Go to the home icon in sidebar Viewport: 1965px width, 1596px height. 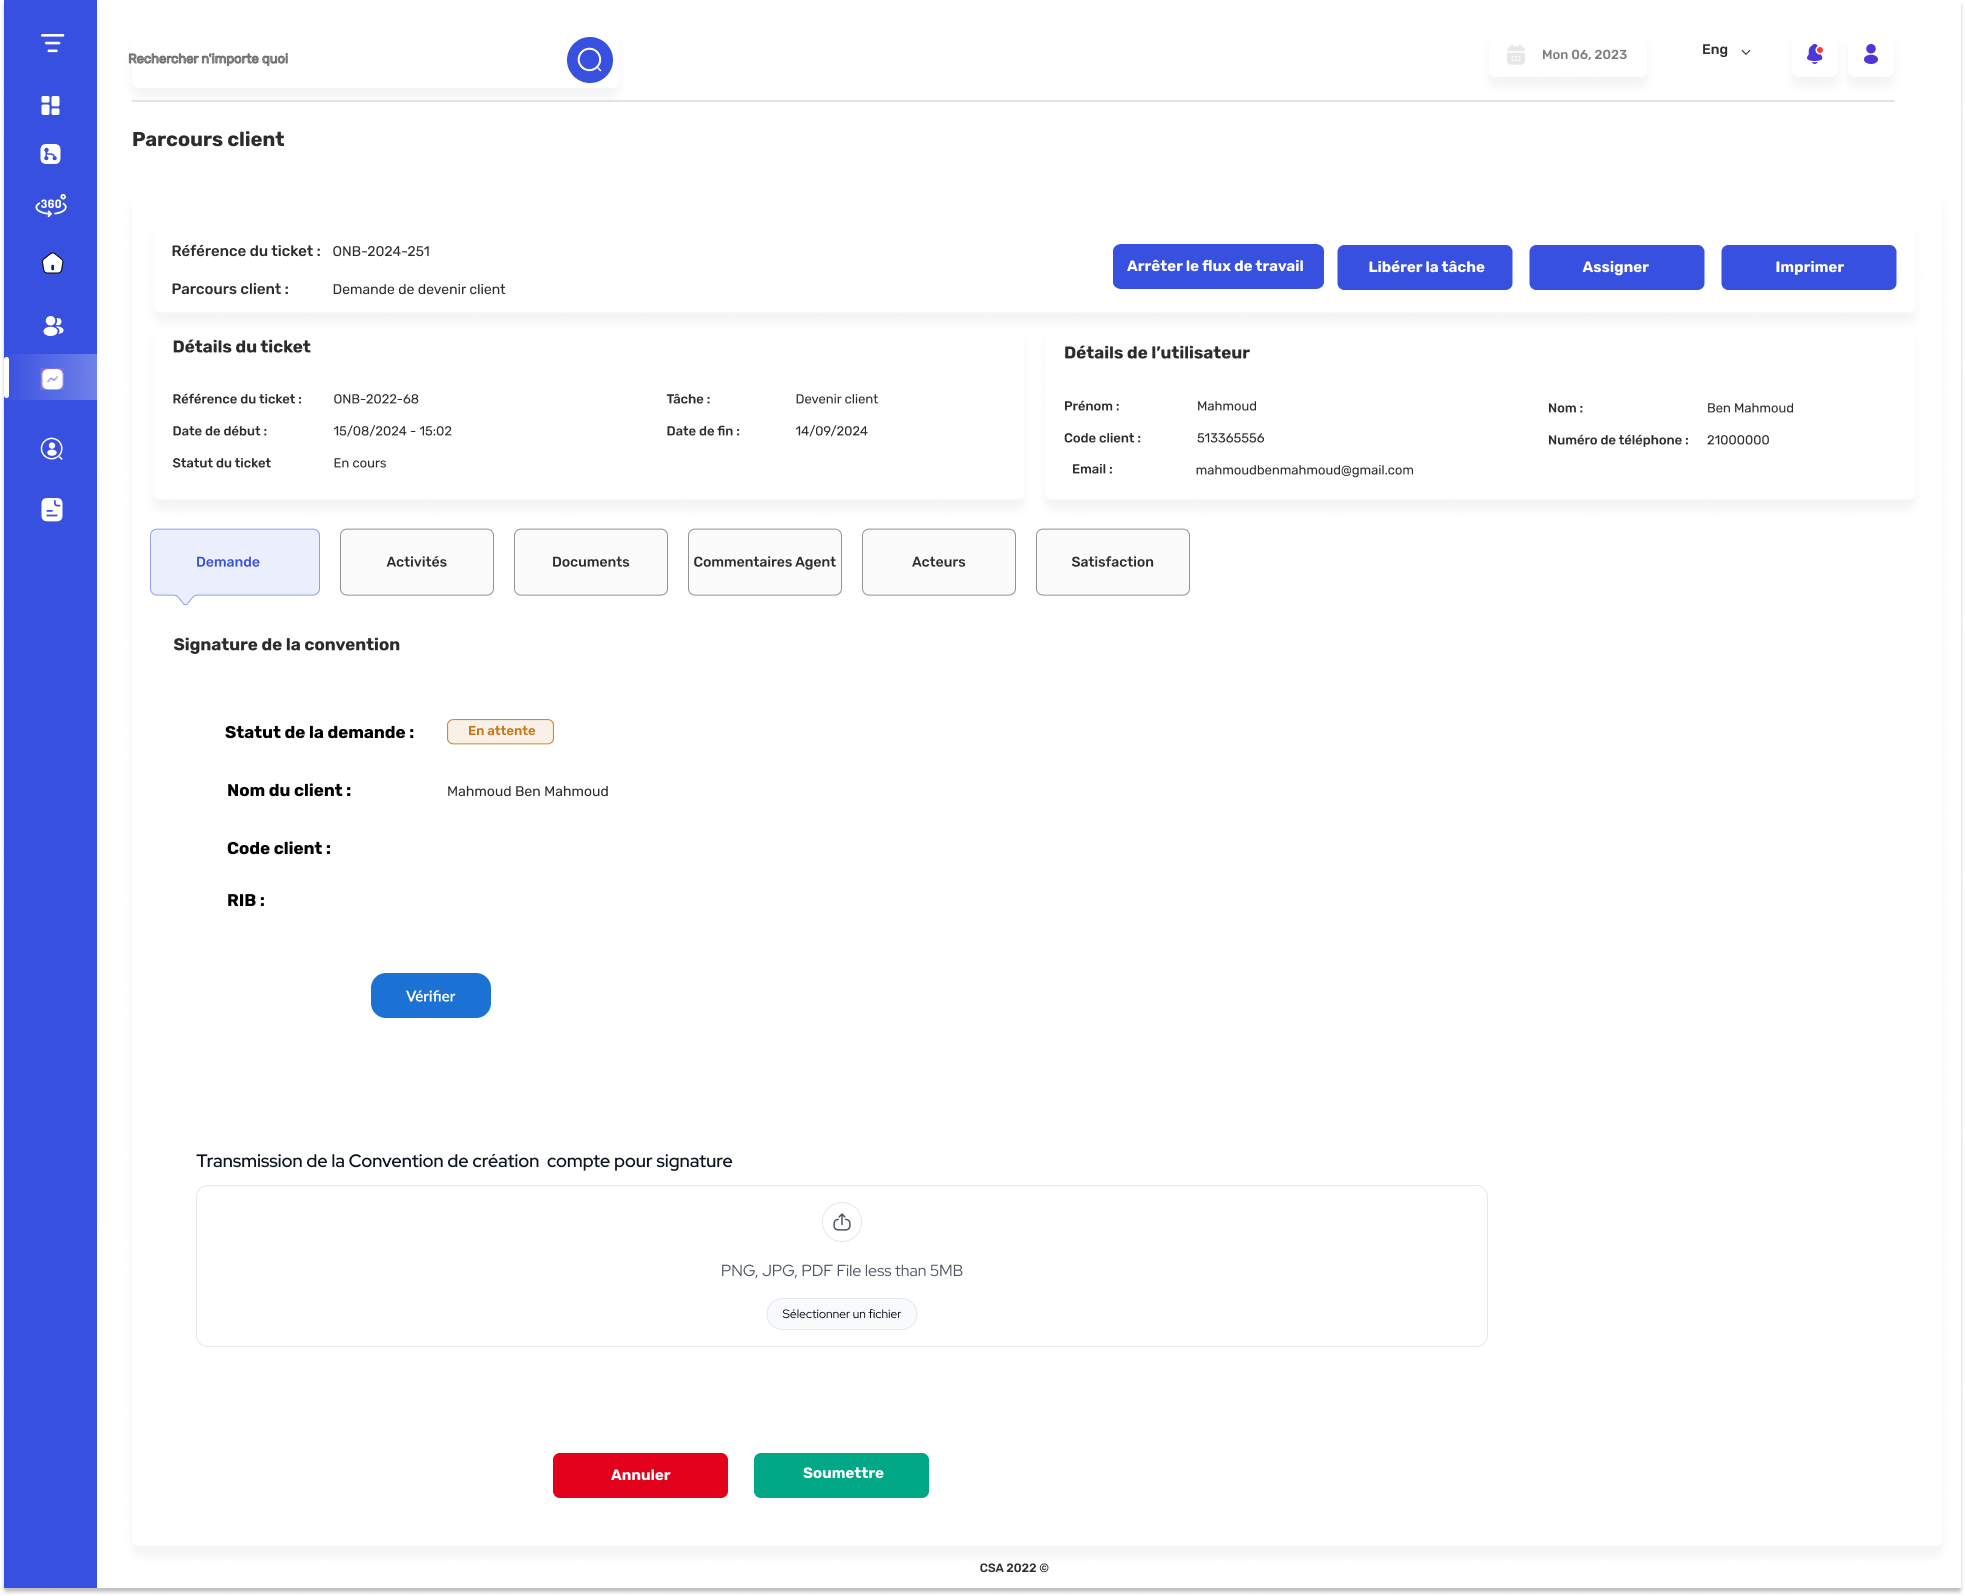53,263
